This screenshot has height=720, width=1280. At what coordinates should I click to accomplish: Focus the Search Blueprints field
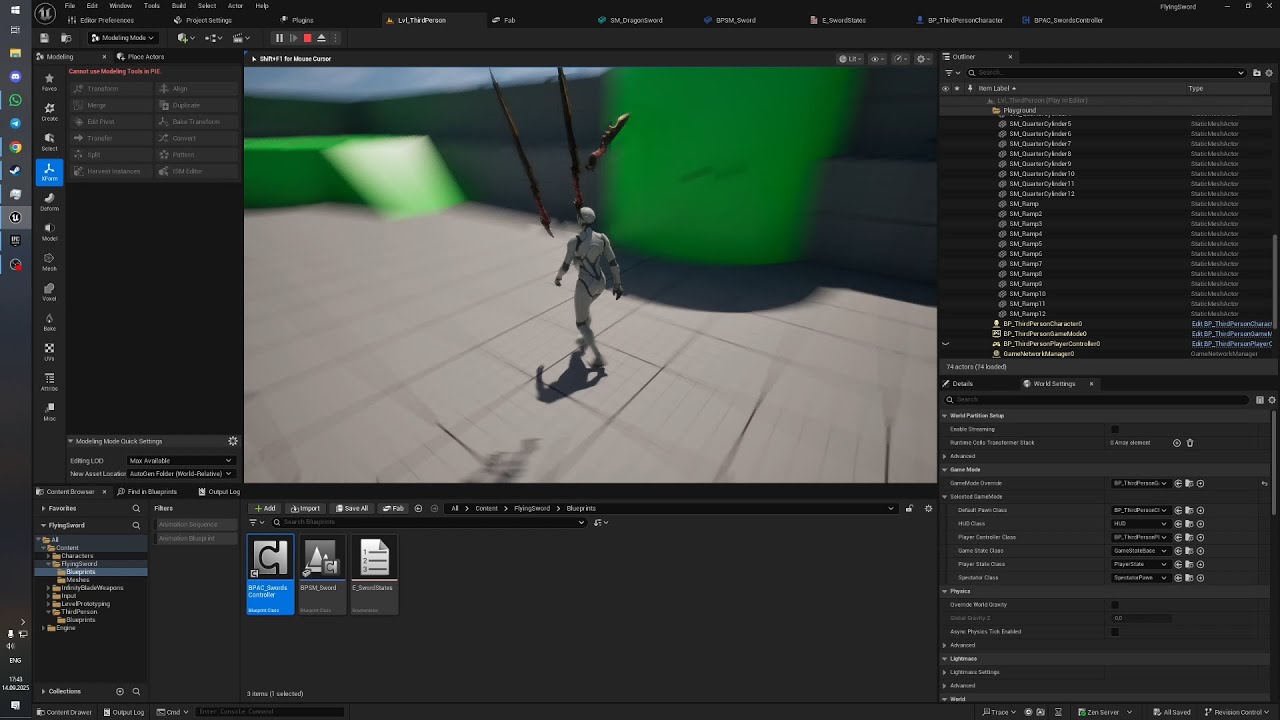(428, 522)
